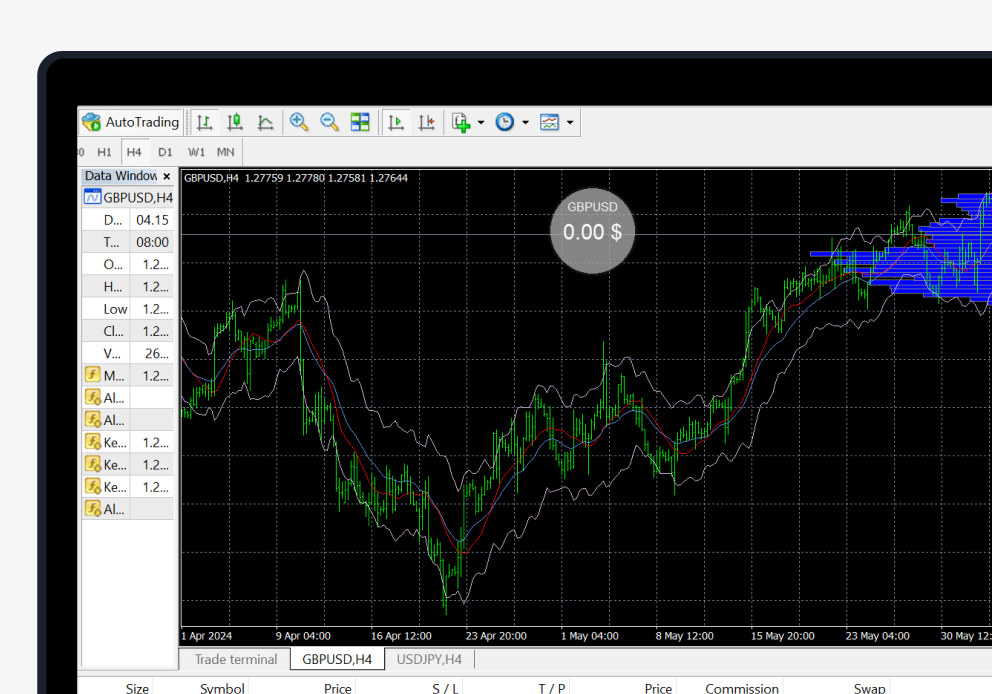The width and height of the screenshot is (992, 694).
Task: Toggle chart auto scroll
Action: [x=395, y=122]
